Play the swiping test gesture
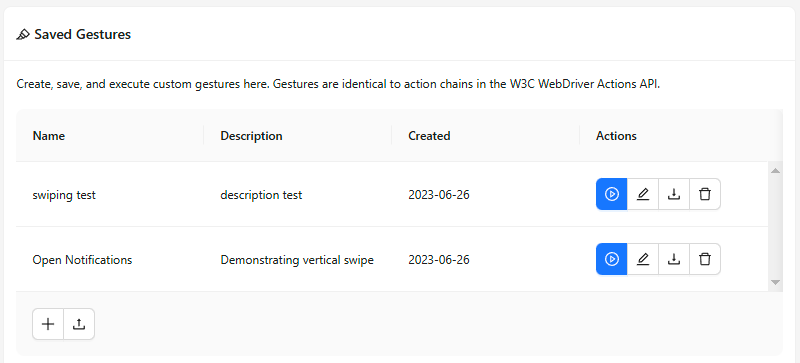The height and width of the screenshot is (363, 800). click(x=611, y=194)
